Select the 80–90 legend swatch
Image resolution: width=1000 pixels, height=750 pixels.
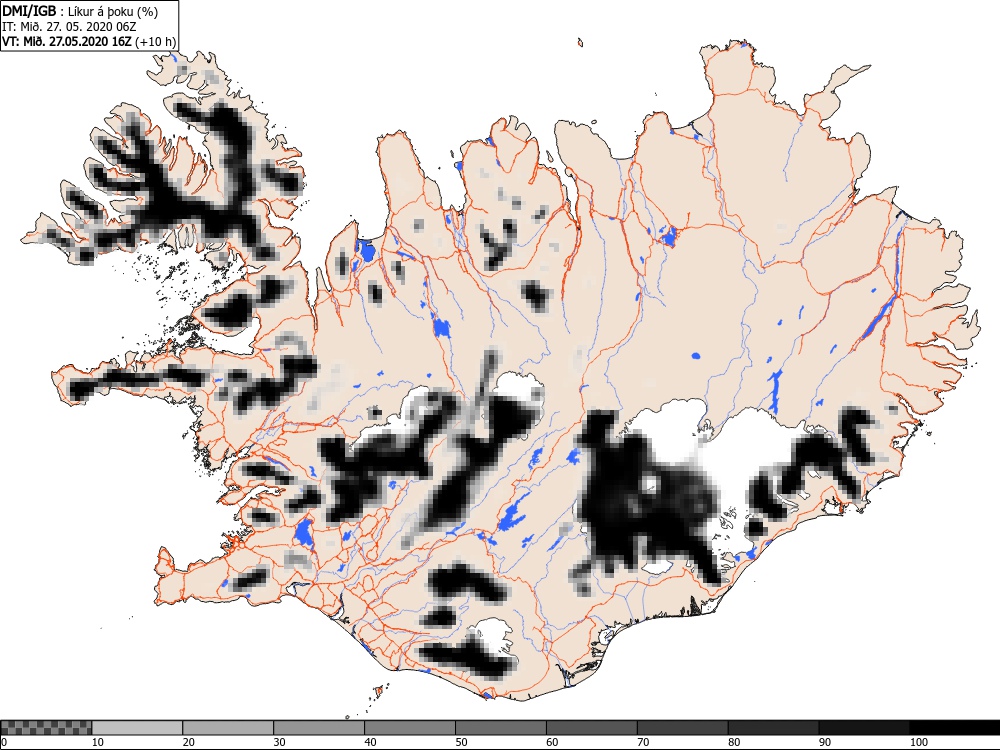click(773, 728)
